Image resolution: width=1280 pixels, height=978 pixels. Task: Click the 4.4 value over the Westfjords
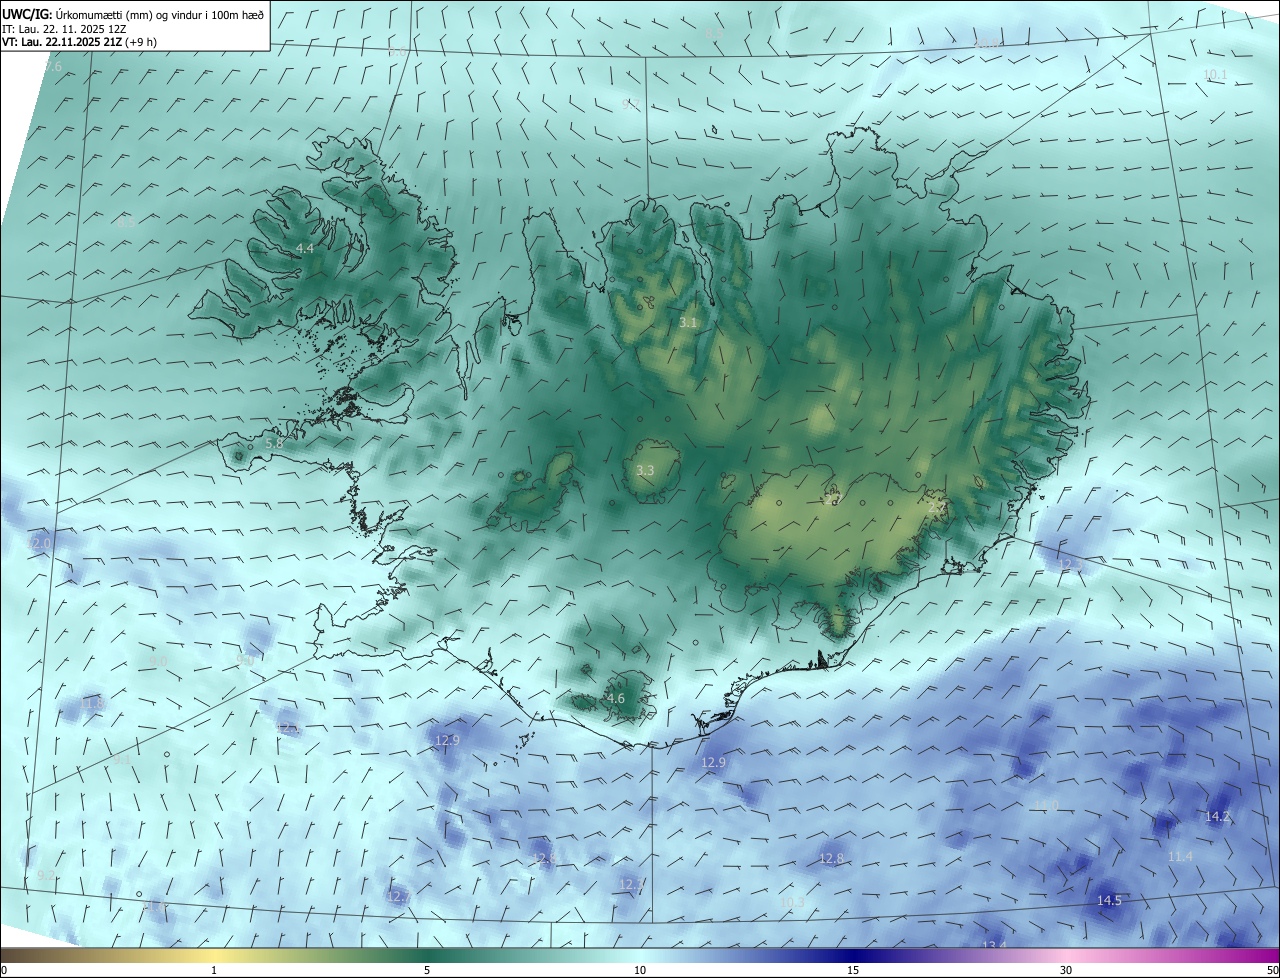[x=305, y=248]
